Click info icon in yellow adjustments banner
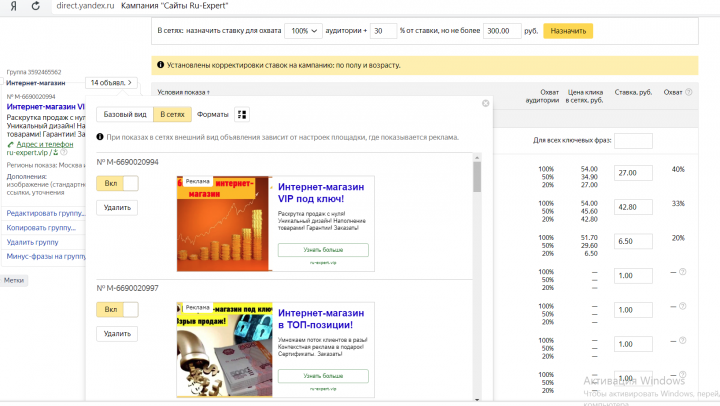The width and height of the screenshot is (720, 406). (160, 65)
